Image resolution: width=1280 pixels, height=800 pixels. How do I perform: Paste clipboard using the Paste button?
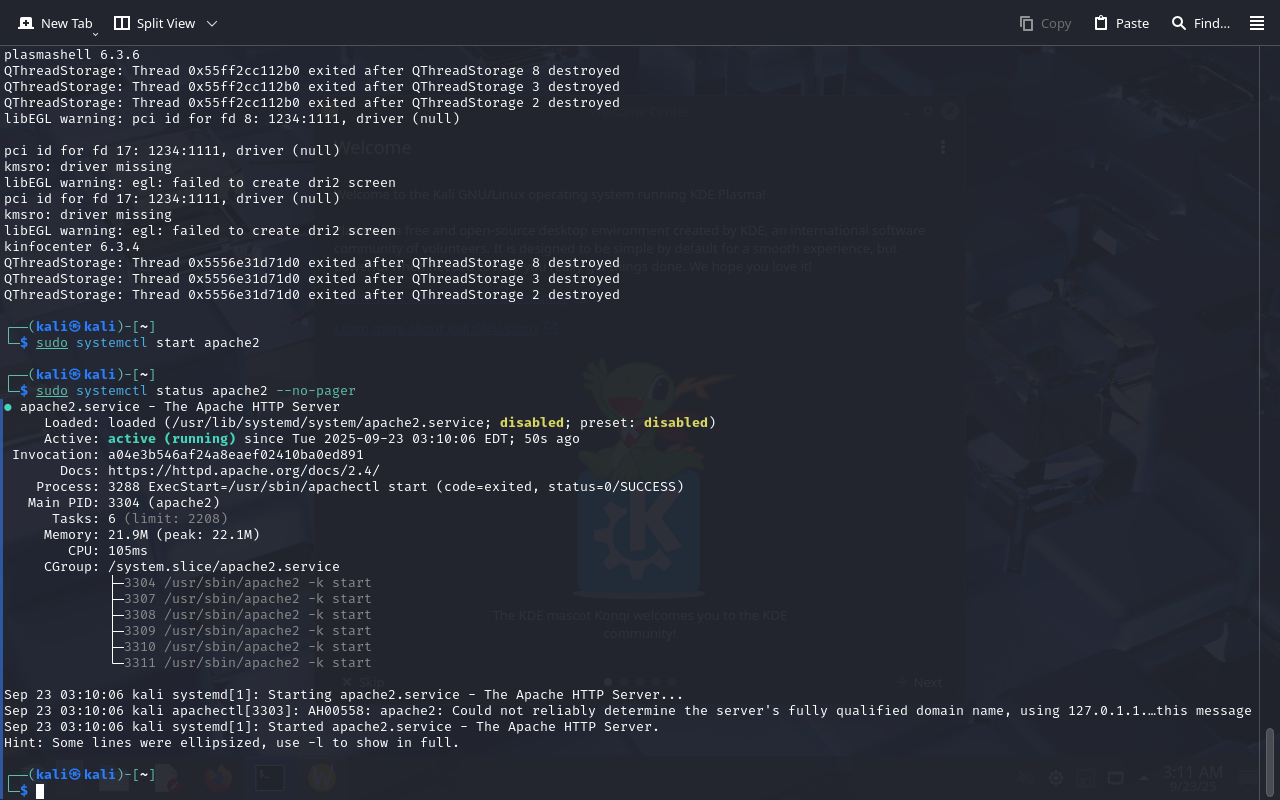pos(1121,23)
